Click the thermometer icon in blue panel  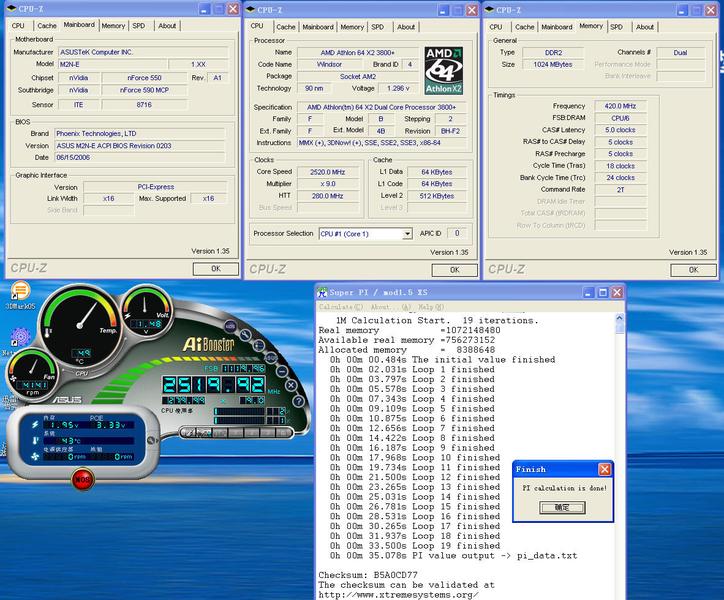point(35,440)
